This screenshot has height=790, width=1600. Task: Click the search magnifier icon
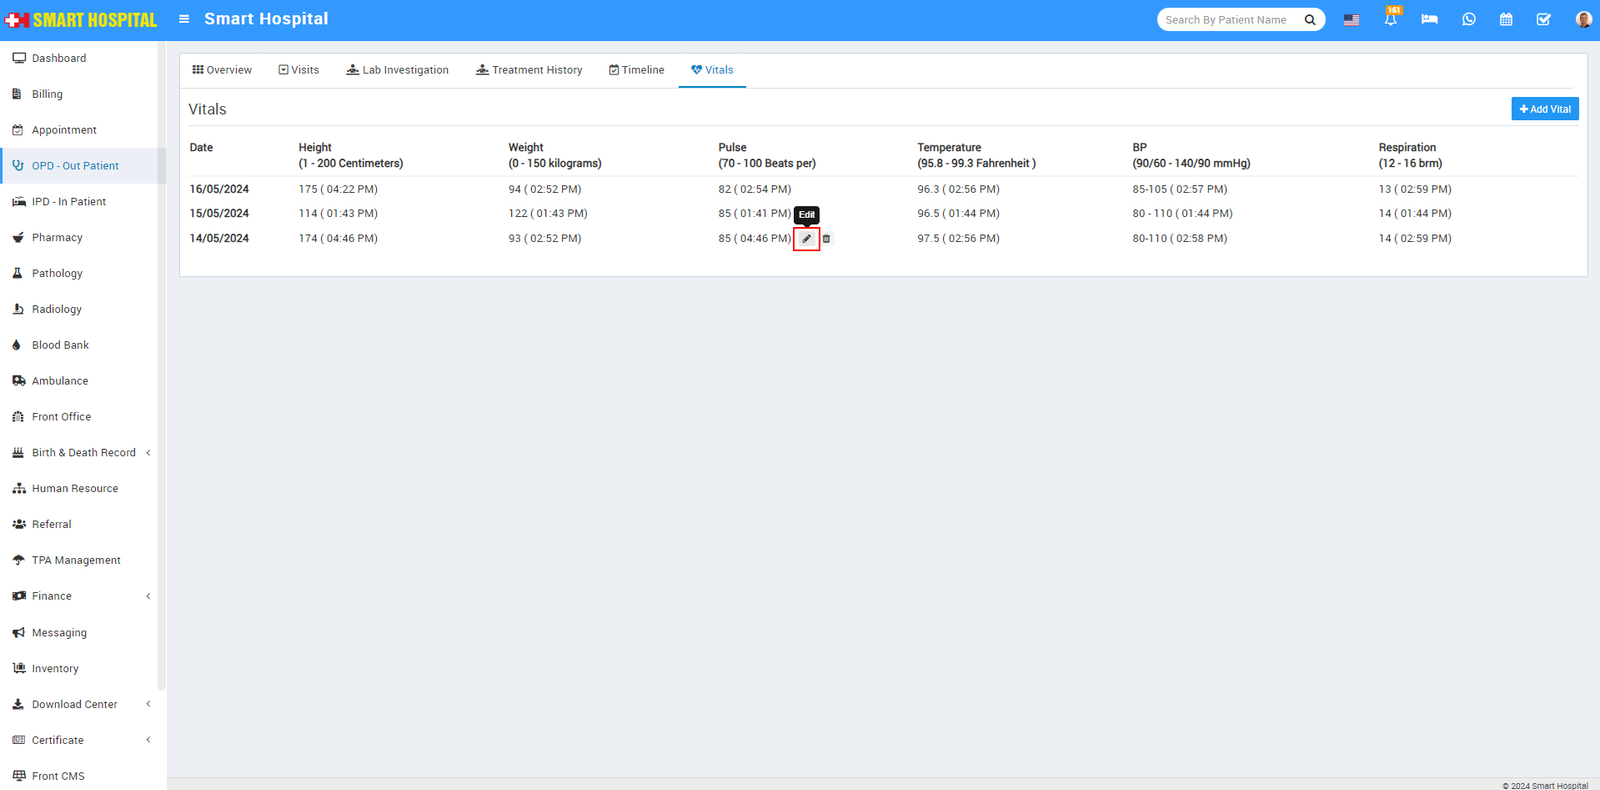(x=1310, y=20)
